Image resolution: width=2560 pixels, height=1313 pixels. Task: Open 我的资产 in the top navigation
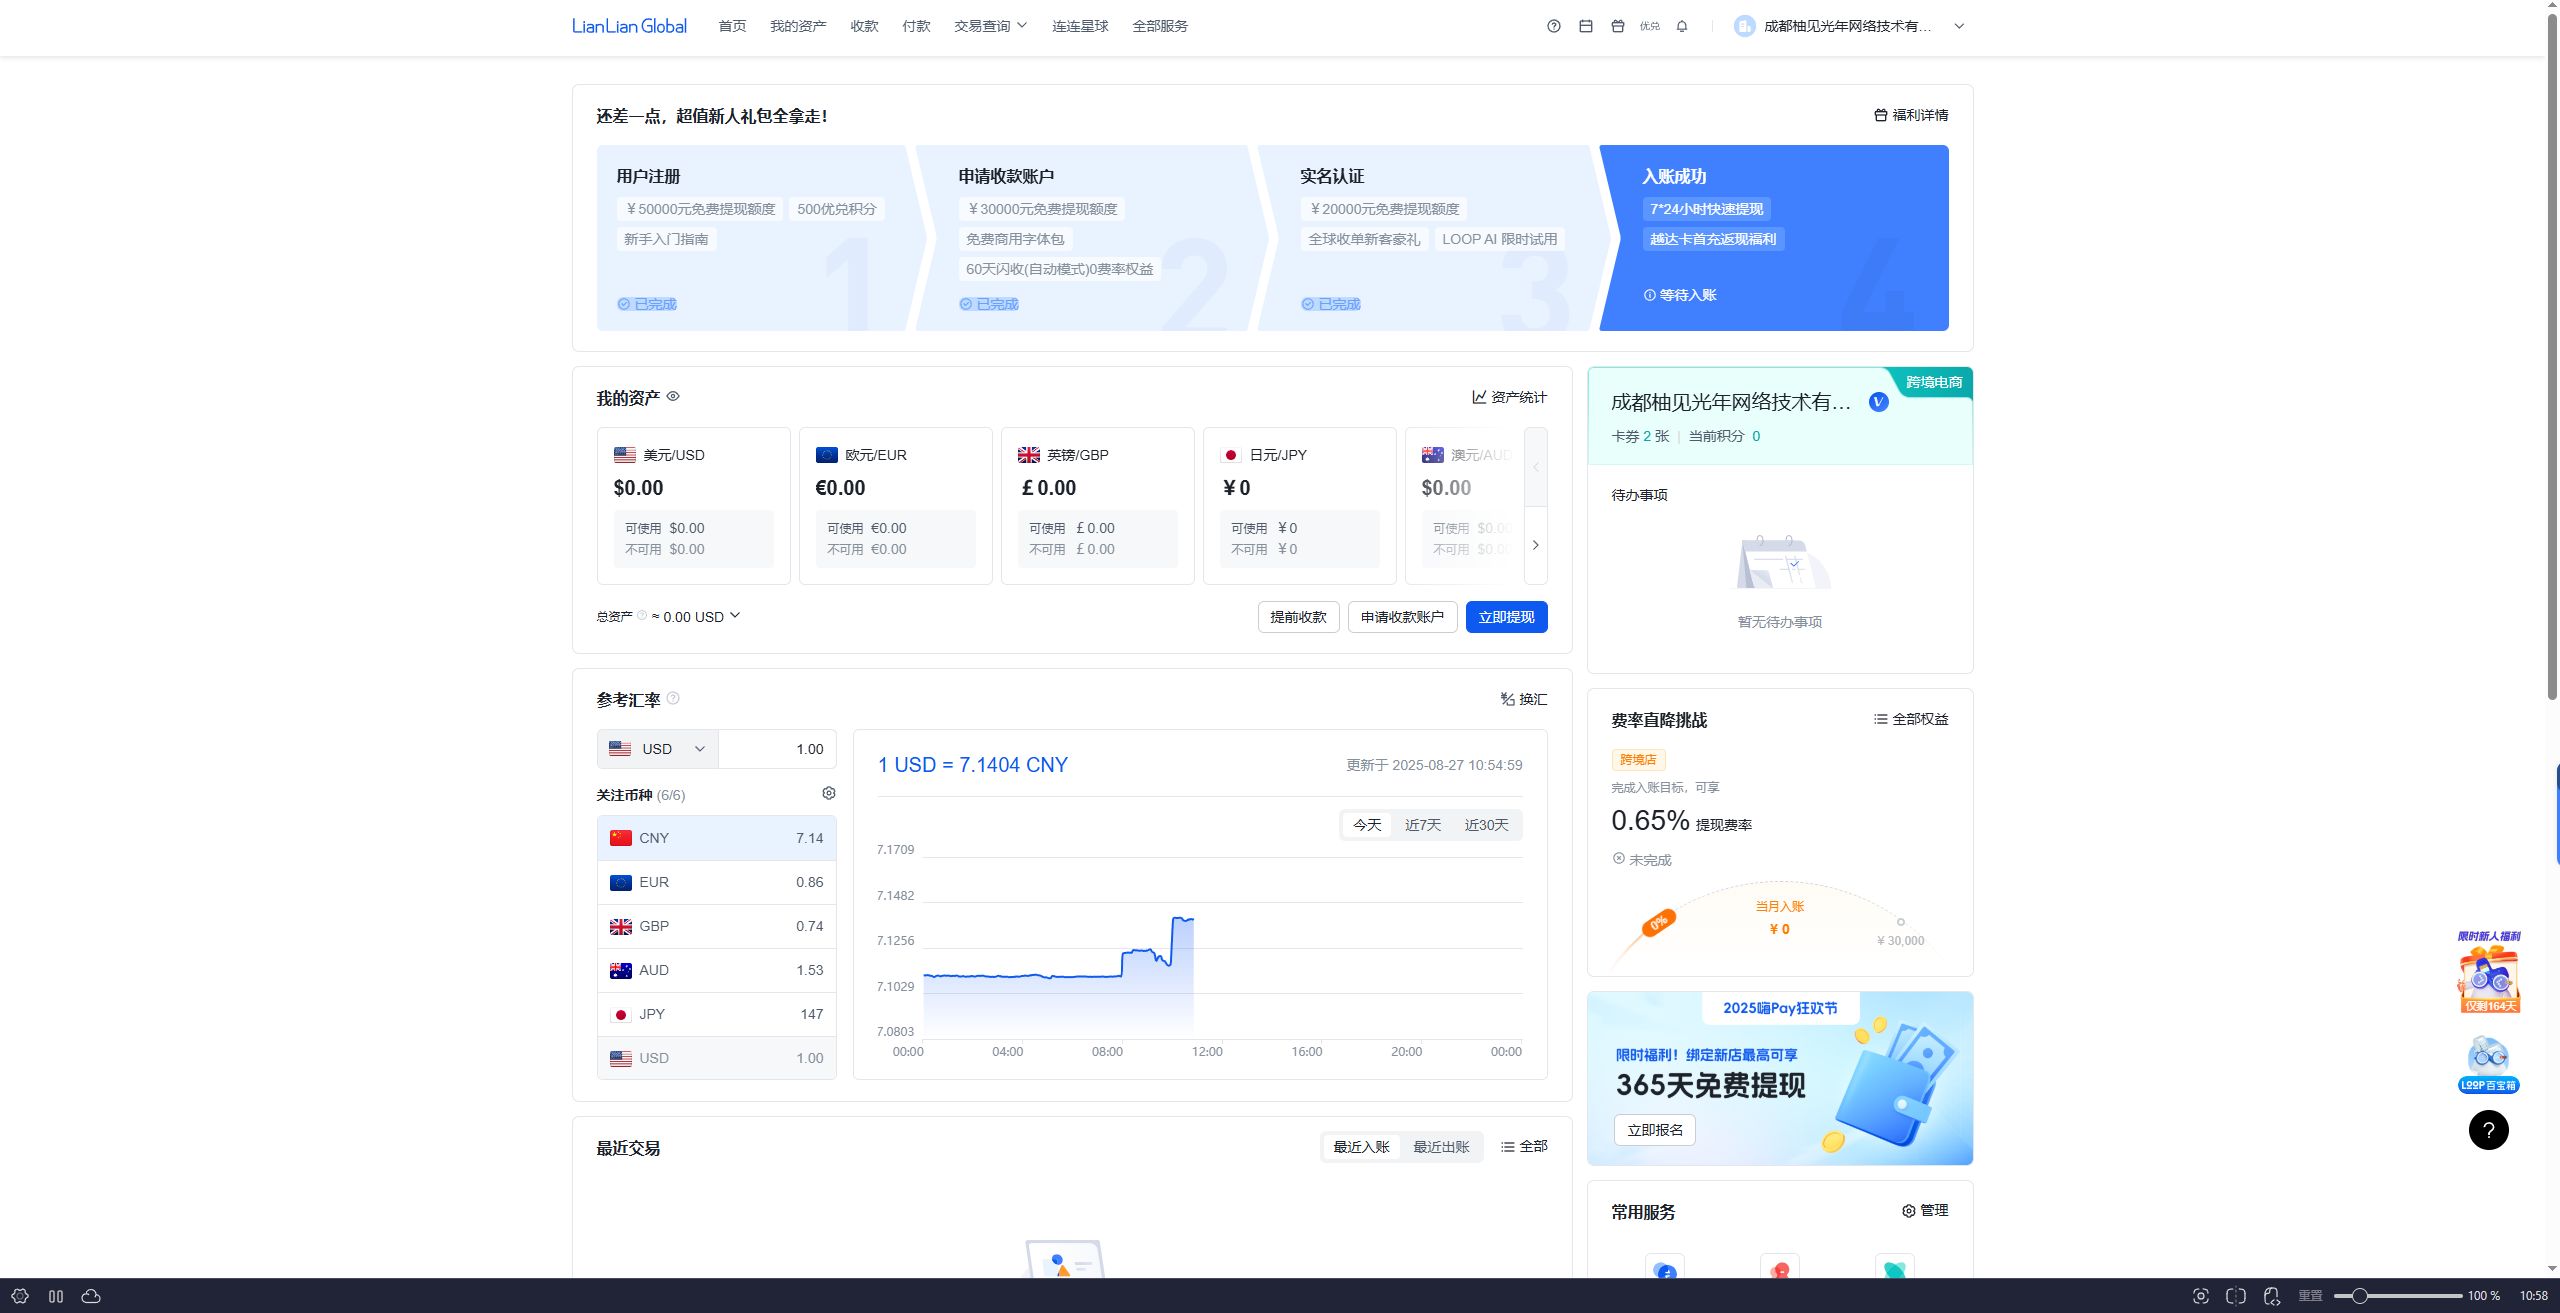click(x=798, y=26)
